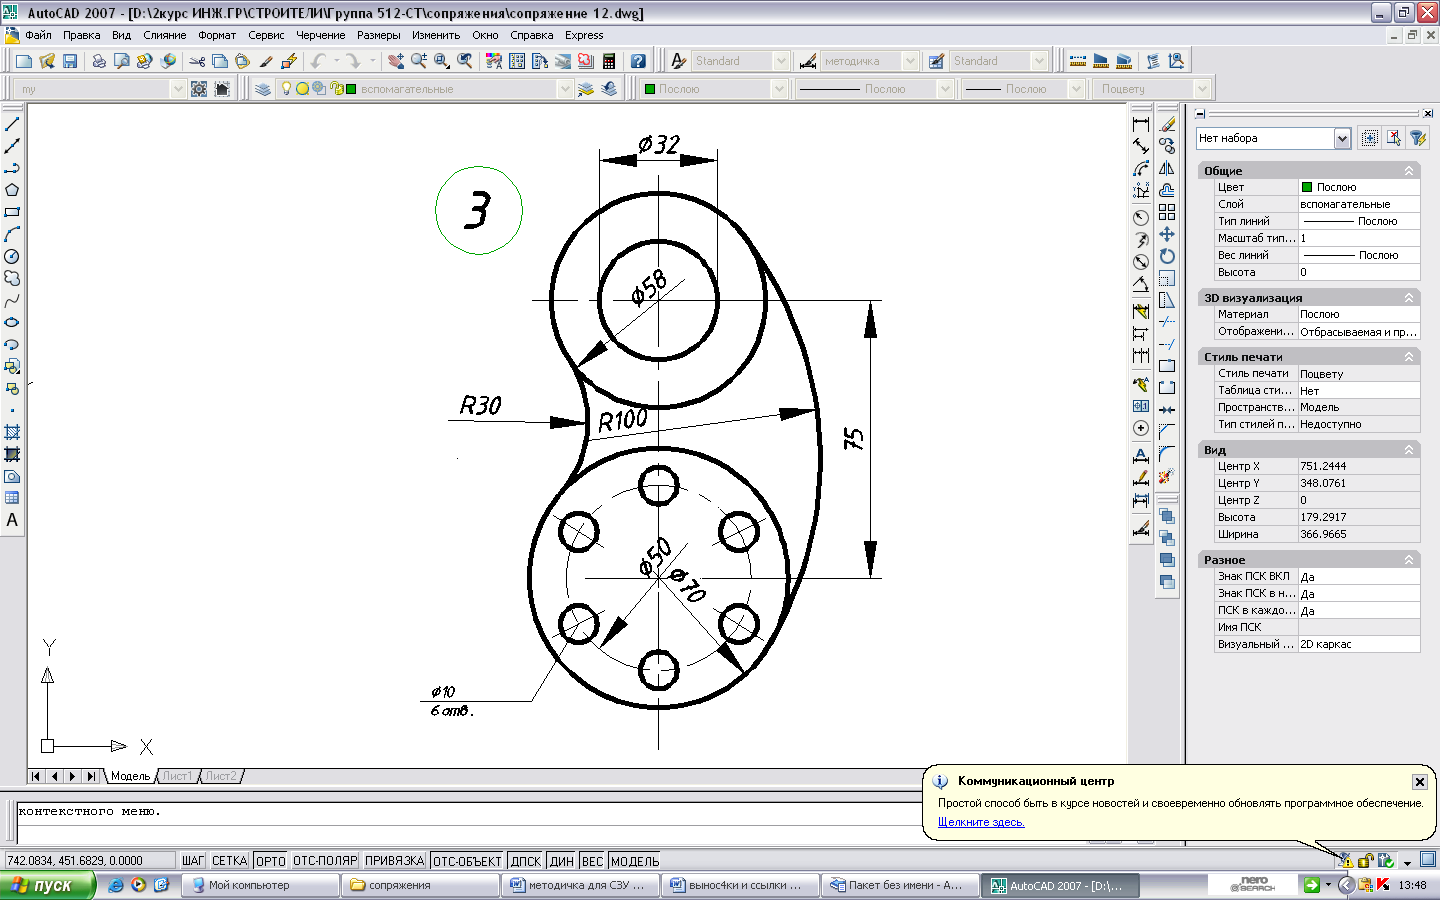
Task: Click the Save drawing icon
Action: click(70, 61)
